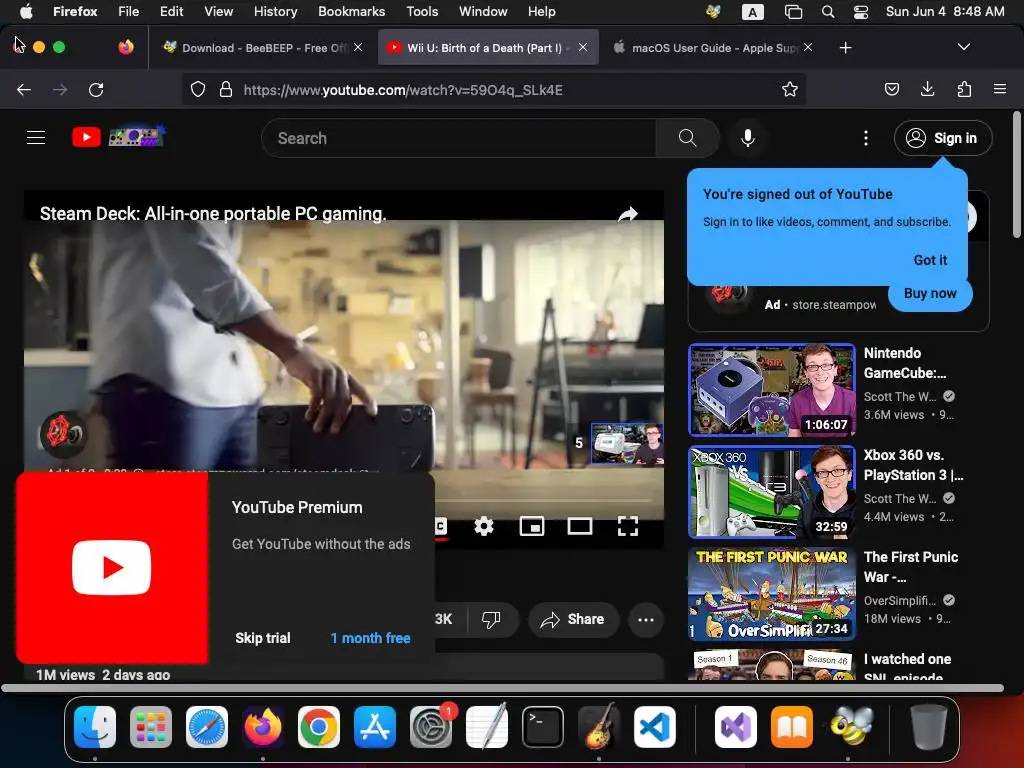Screen dimensions: 1024x768
Task: Open YouTube settings three-dot menu
Action: point(865,138)
